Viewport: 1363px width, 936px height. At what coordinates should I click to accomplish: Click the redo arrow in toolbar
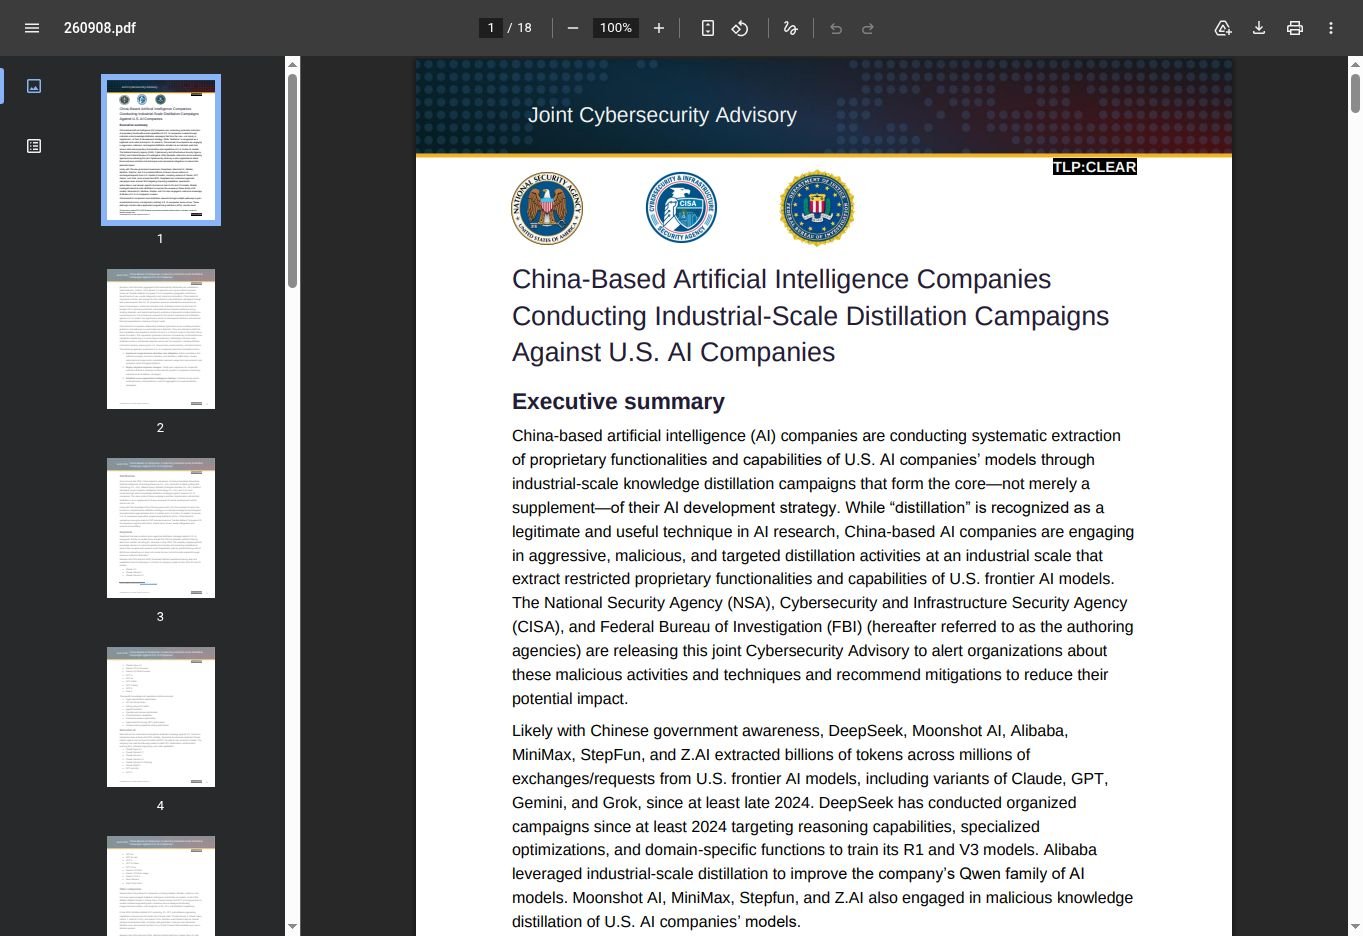[868, 28]
